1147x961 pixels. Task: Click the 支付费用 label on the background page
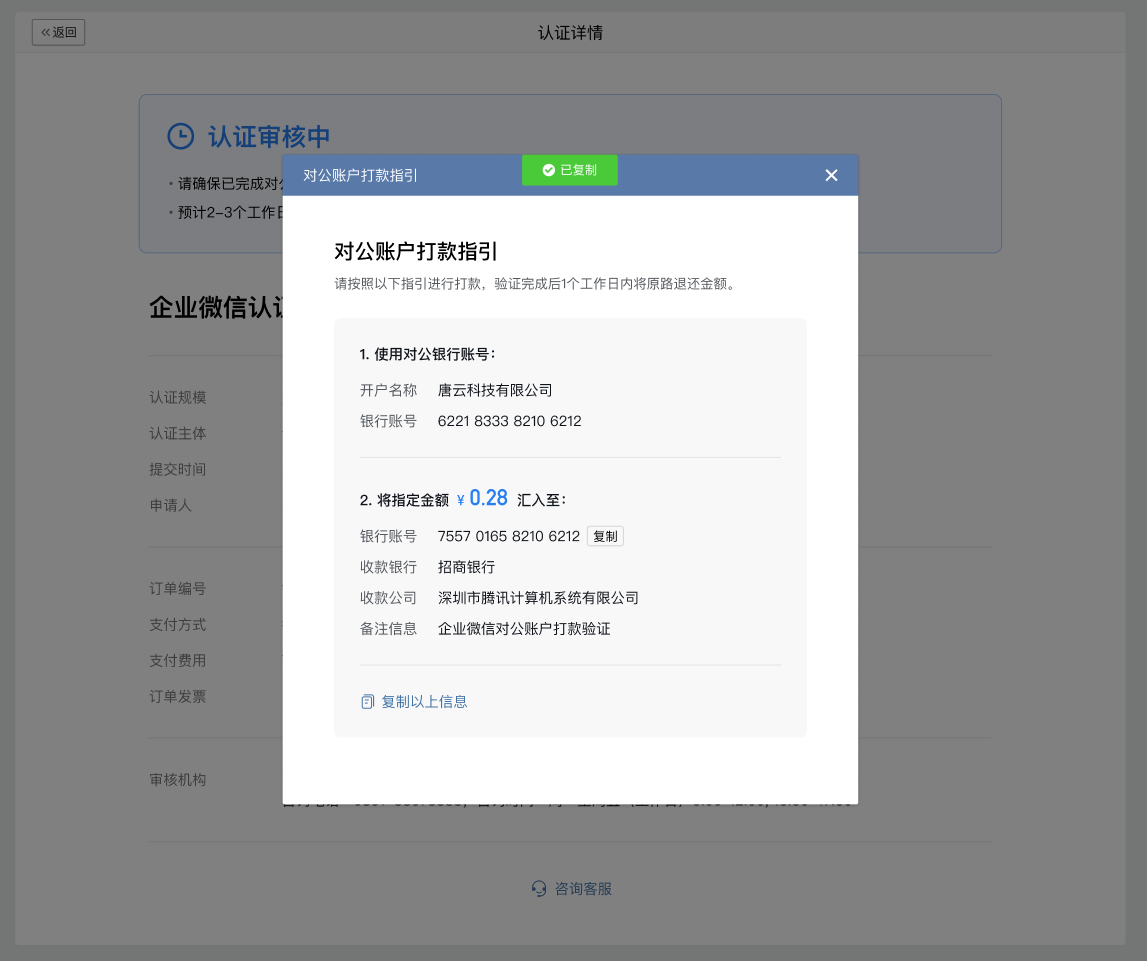pos(178,660)
